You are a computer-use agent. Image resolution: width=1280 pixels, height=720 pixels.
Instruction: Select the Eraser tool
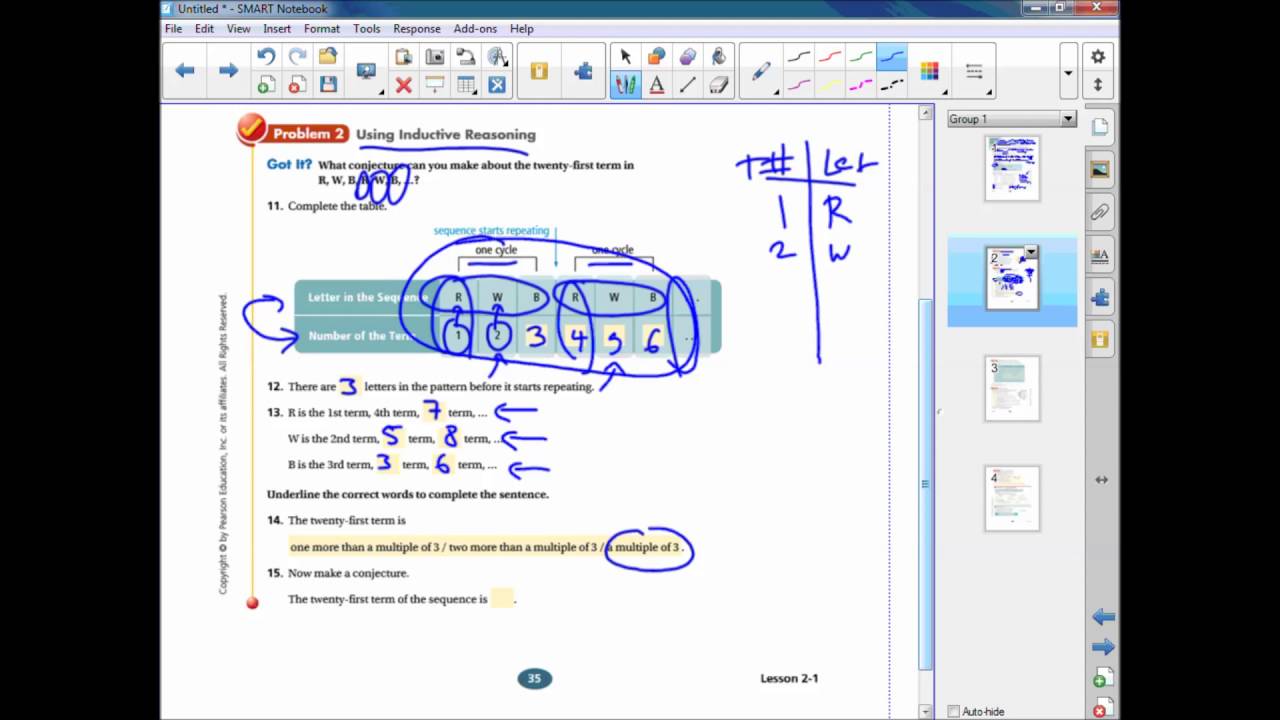pyautogui.click(x=719, y=86)
